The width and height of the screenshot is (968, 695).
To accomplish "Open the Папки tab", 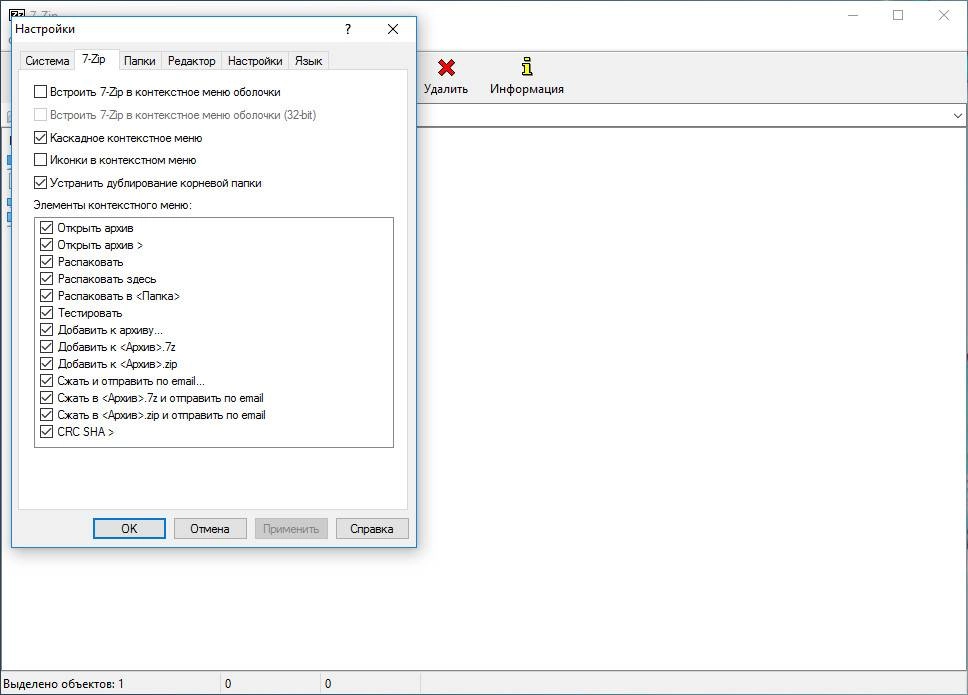I will tap(140, 60).
